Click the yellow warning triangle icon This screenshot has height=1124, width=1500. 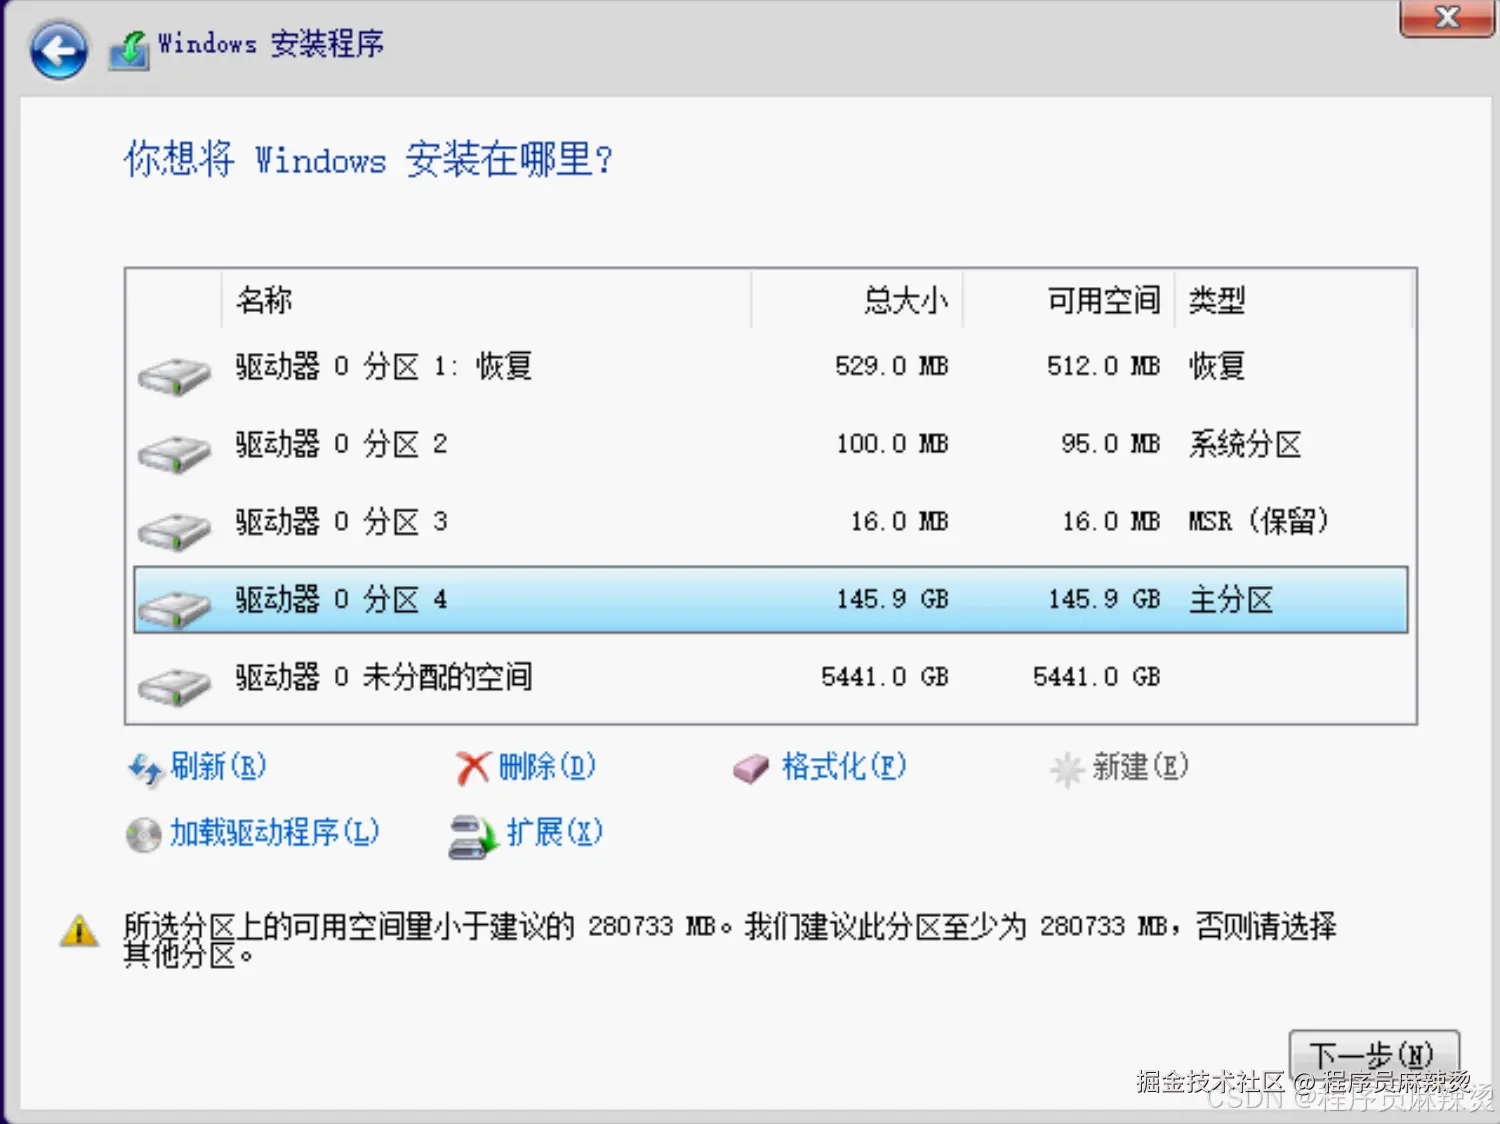(x=79, y=931)
